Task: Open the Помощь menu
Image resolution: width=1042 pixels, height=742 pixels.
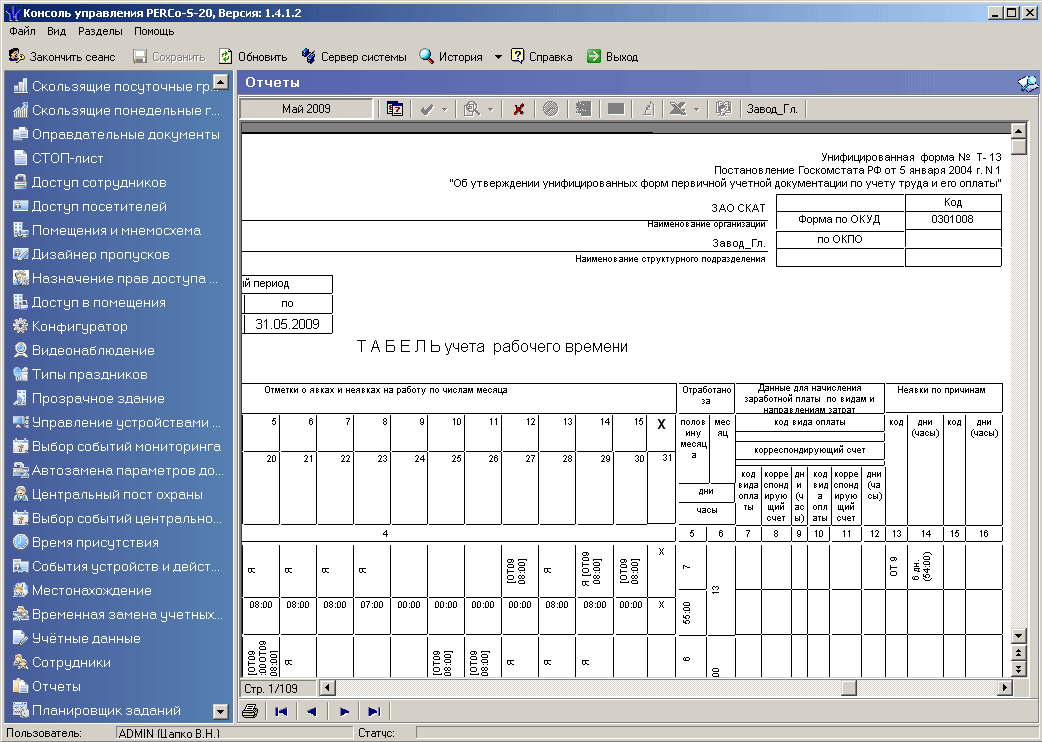Action: click(154, 31)
